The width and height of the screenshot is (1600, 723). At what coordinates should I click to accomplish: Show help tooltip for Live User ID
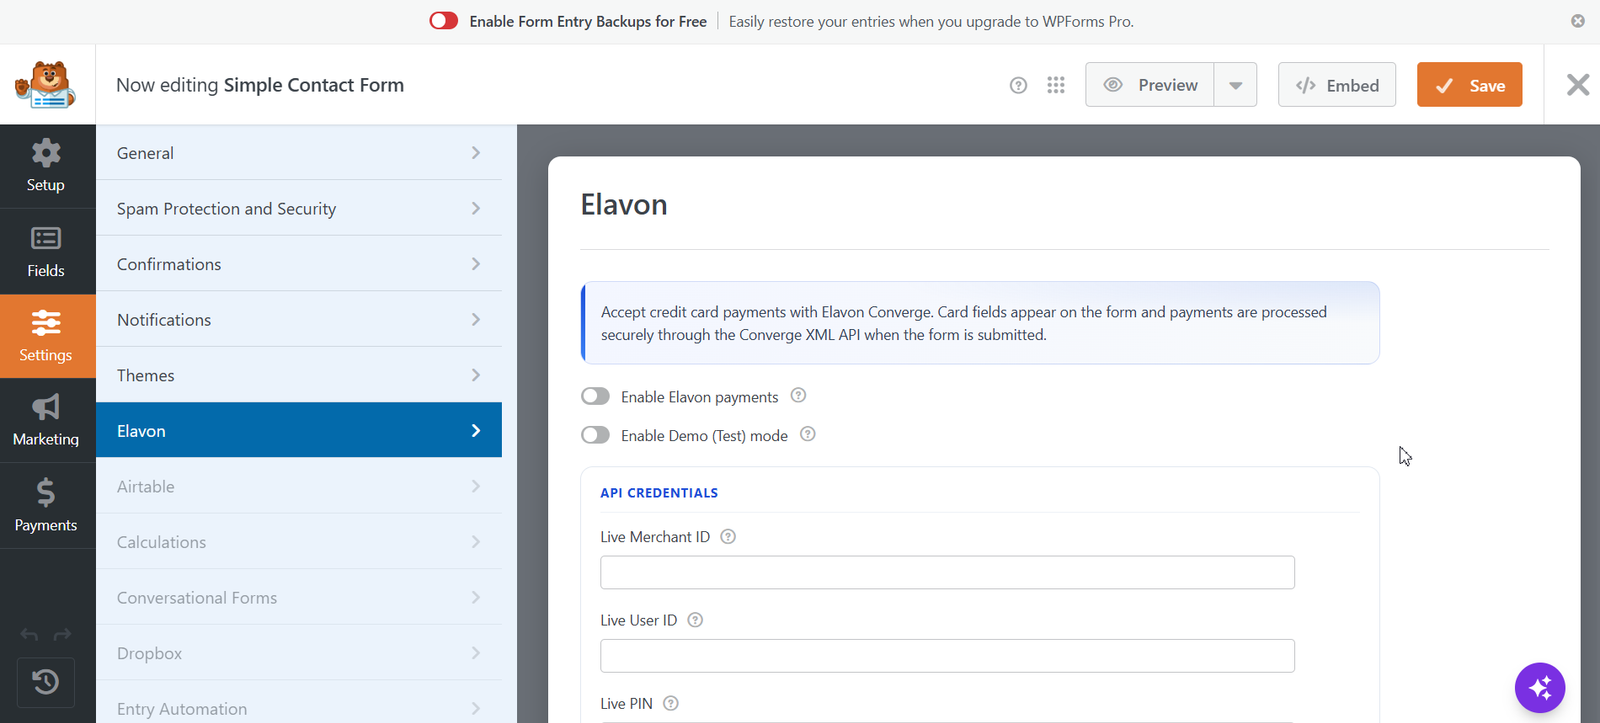695,620
